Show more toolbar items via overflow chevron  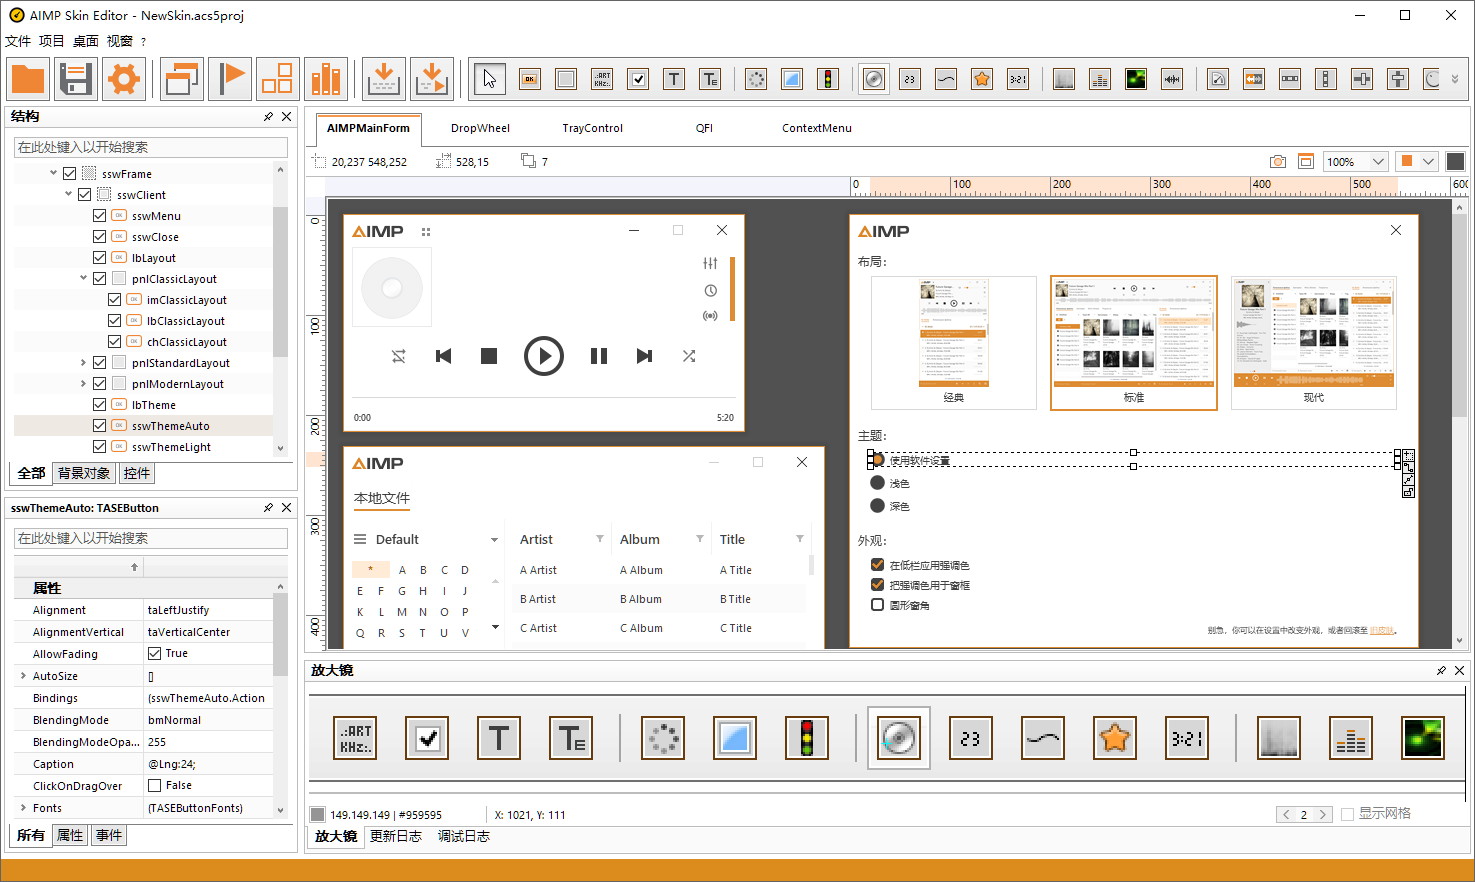pyautogui.click(x=1455, y=79)
